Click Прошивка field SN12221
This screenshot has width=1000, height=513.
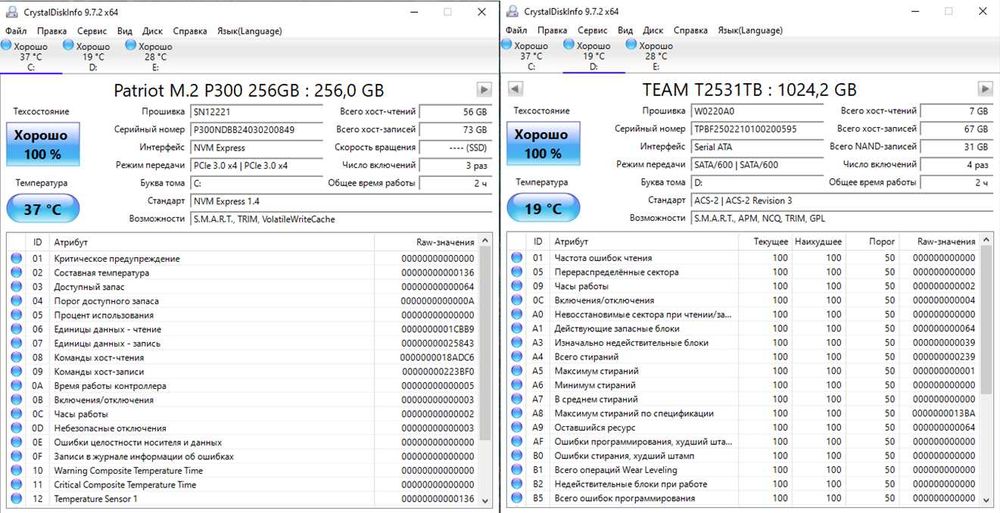(x=257, y=112)
